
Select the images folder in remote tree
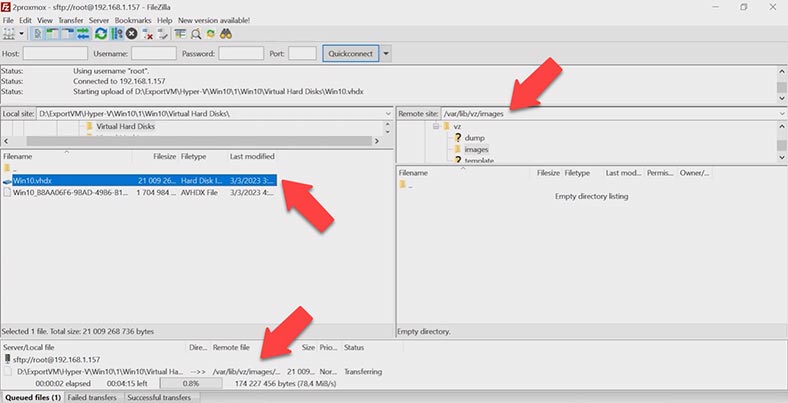(476, 149)
